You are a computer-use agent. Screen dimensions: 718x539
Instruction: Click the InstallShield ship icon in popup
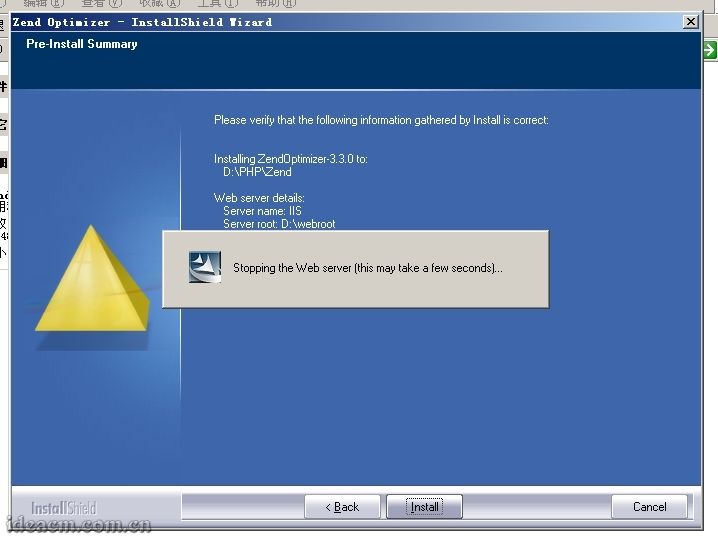pos(204,268)
